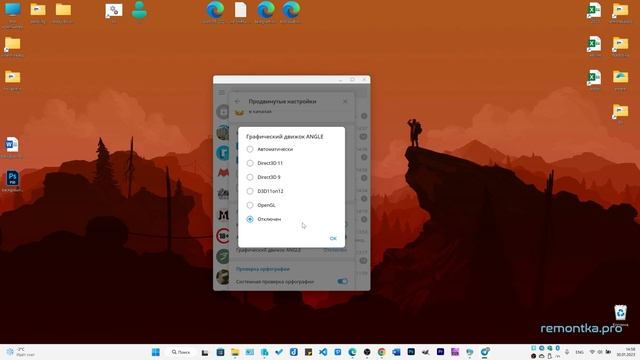
Task: Select the Direct3D 11 radio option
Action: (264, 163)
